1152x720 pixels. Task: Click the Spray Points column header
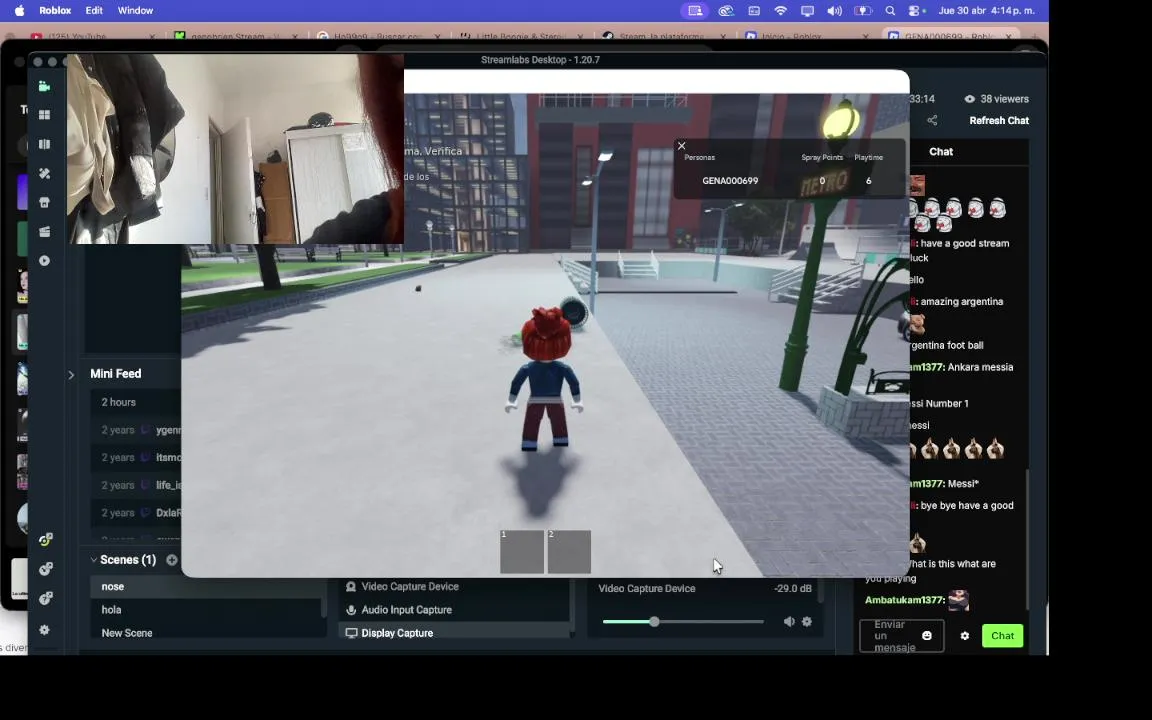point(821,157)
